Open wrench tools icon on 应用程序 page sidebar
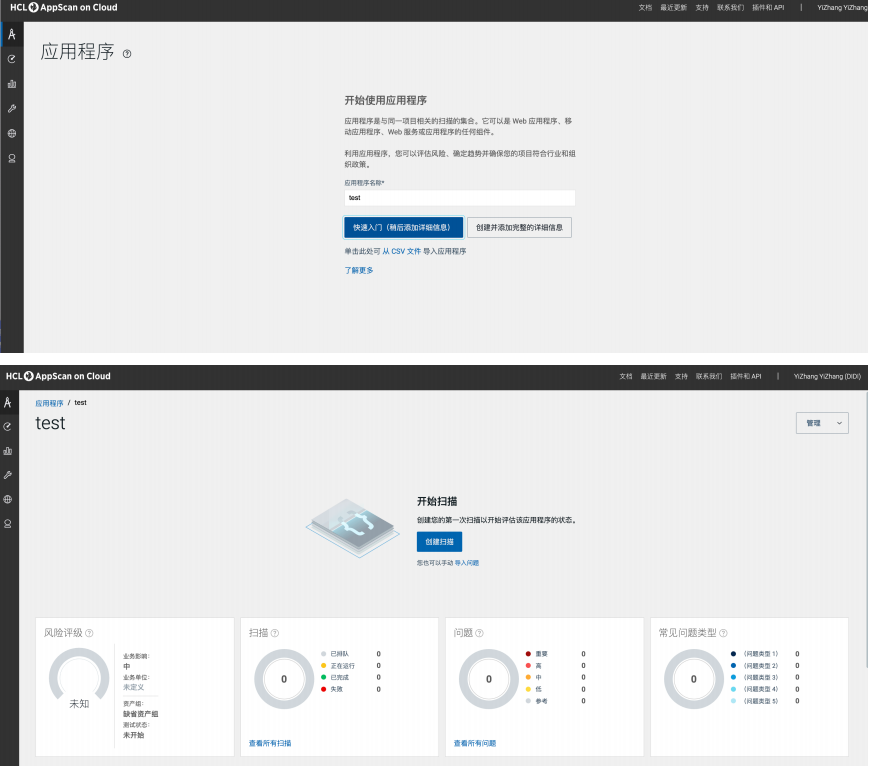Screen dimensions: 869x766 [12, 109]
